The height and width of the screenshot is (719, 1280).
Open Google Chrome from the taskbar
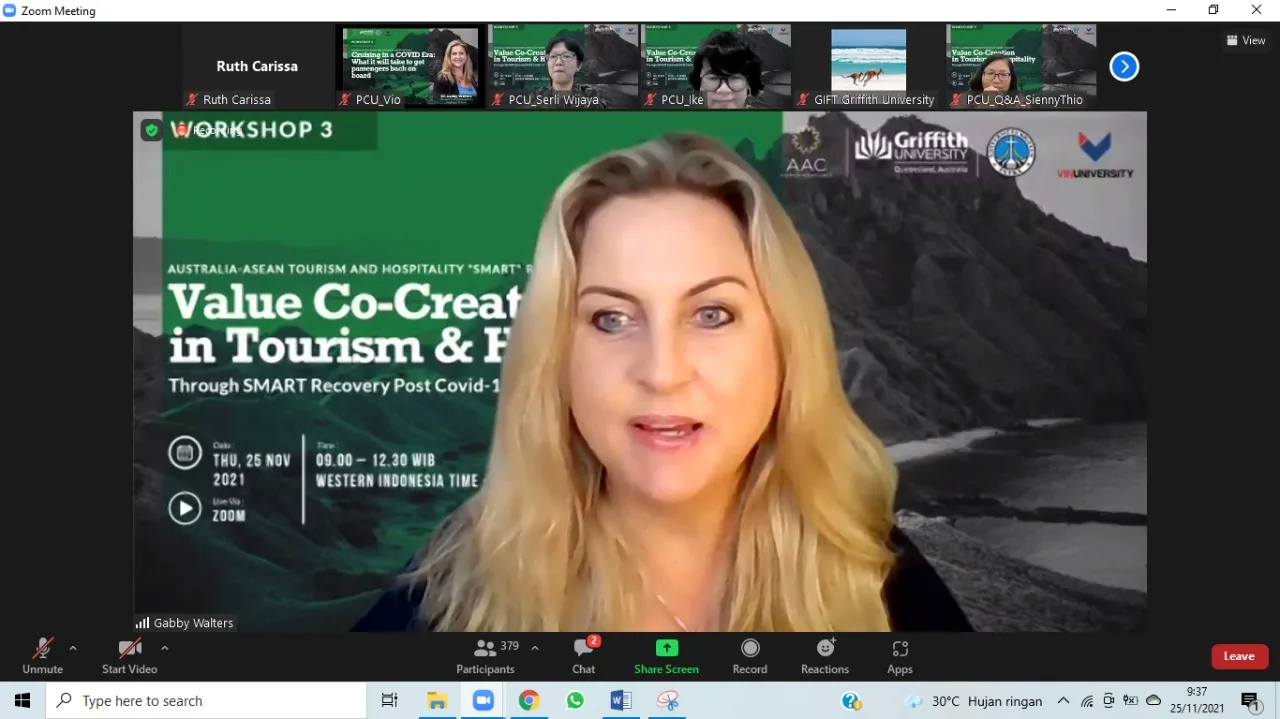[x=529, y=701]
